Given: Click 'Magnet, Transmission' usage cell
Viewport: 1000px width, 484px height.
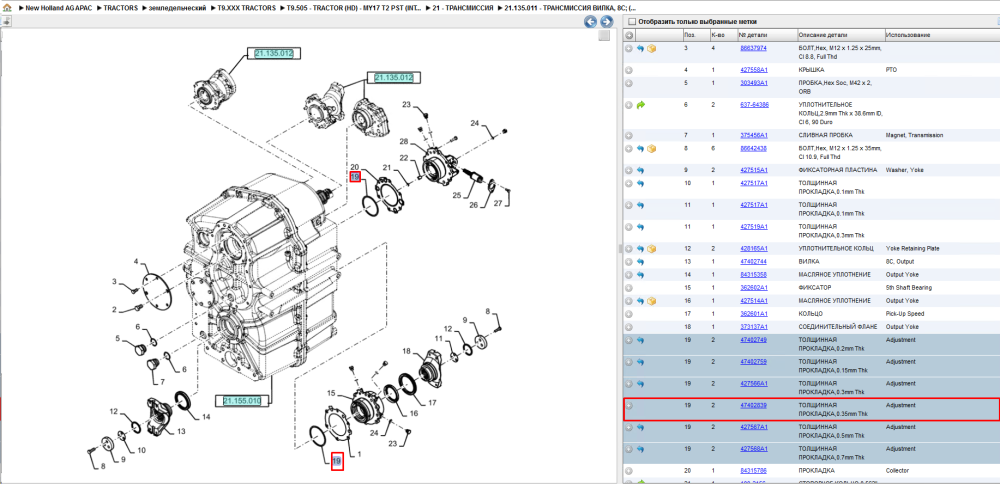Looking at the screenshot, I should [x=915, y=135].
